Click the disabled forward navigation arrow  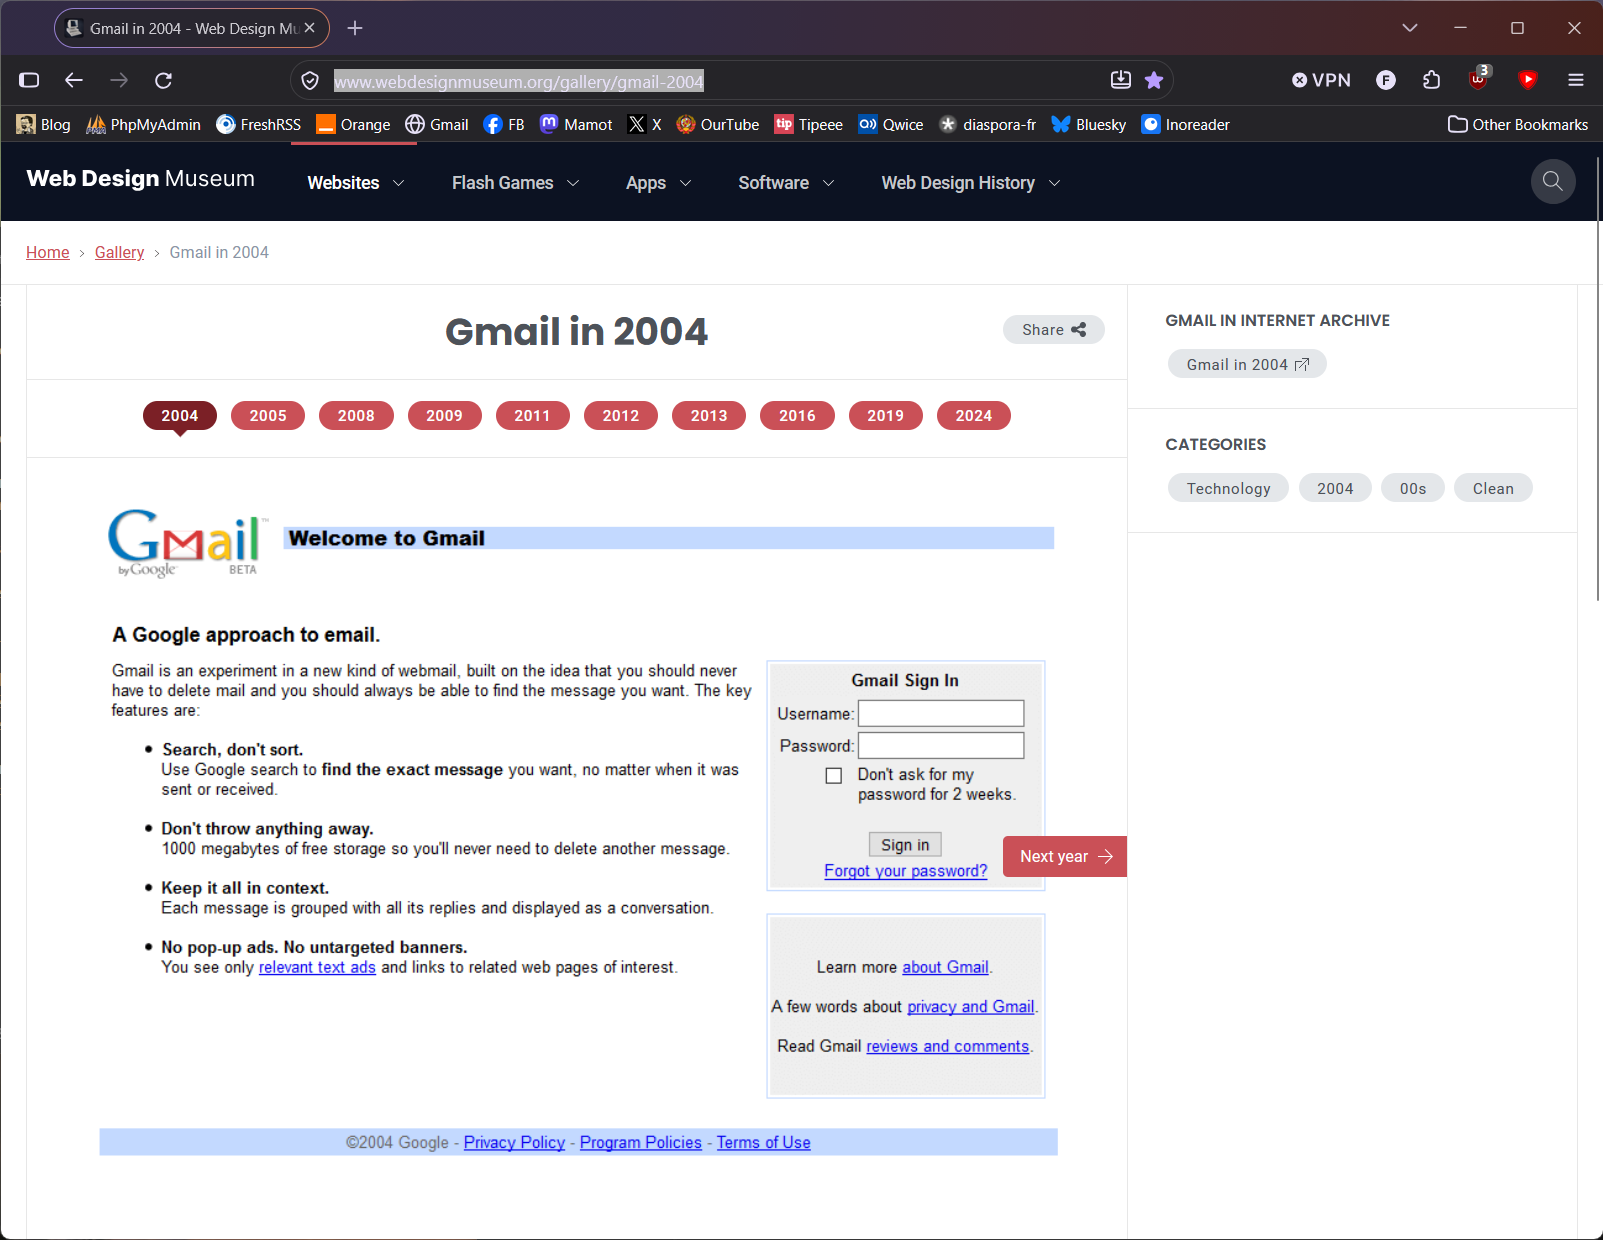[x=119, y=80]
